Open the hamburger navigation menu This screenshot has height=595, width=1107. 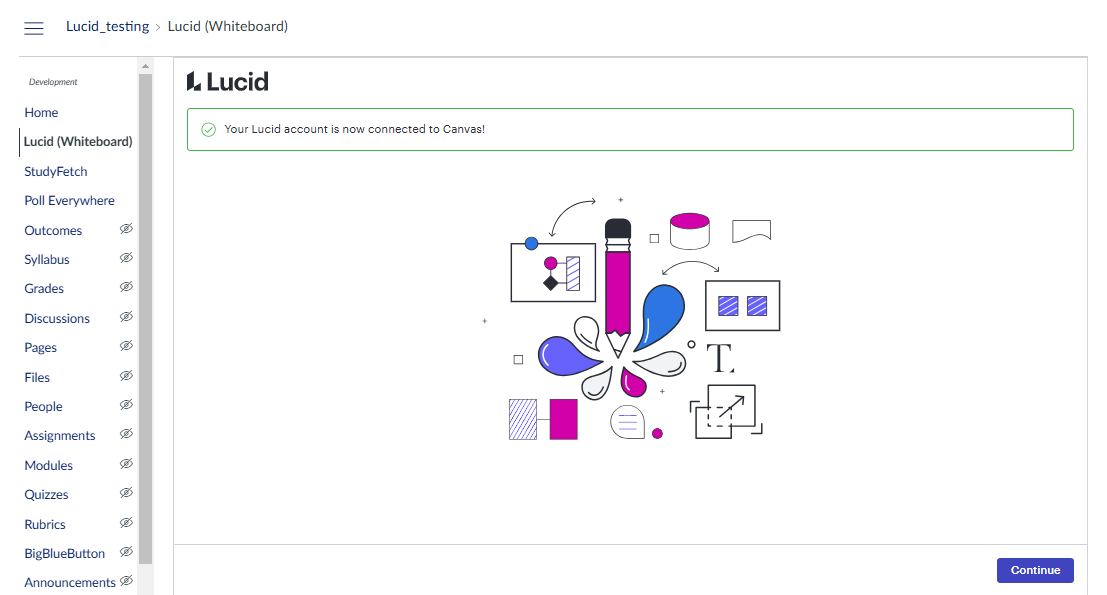pos(34,28)
